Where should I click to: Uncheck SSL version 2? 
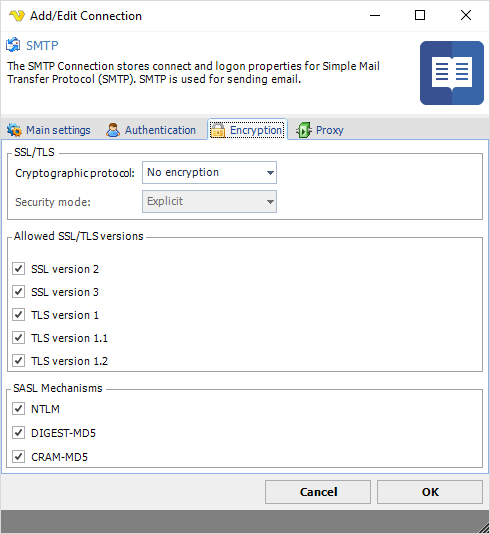(18, 269)
